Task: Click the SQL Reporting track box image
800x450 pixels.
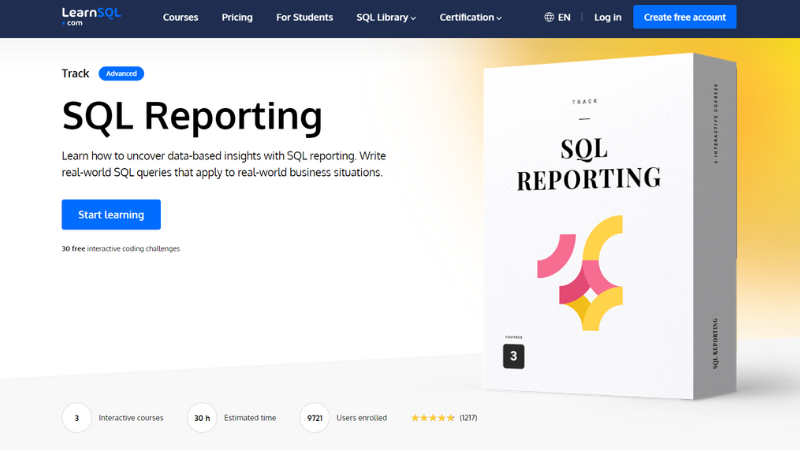Action: pos(610,226)
